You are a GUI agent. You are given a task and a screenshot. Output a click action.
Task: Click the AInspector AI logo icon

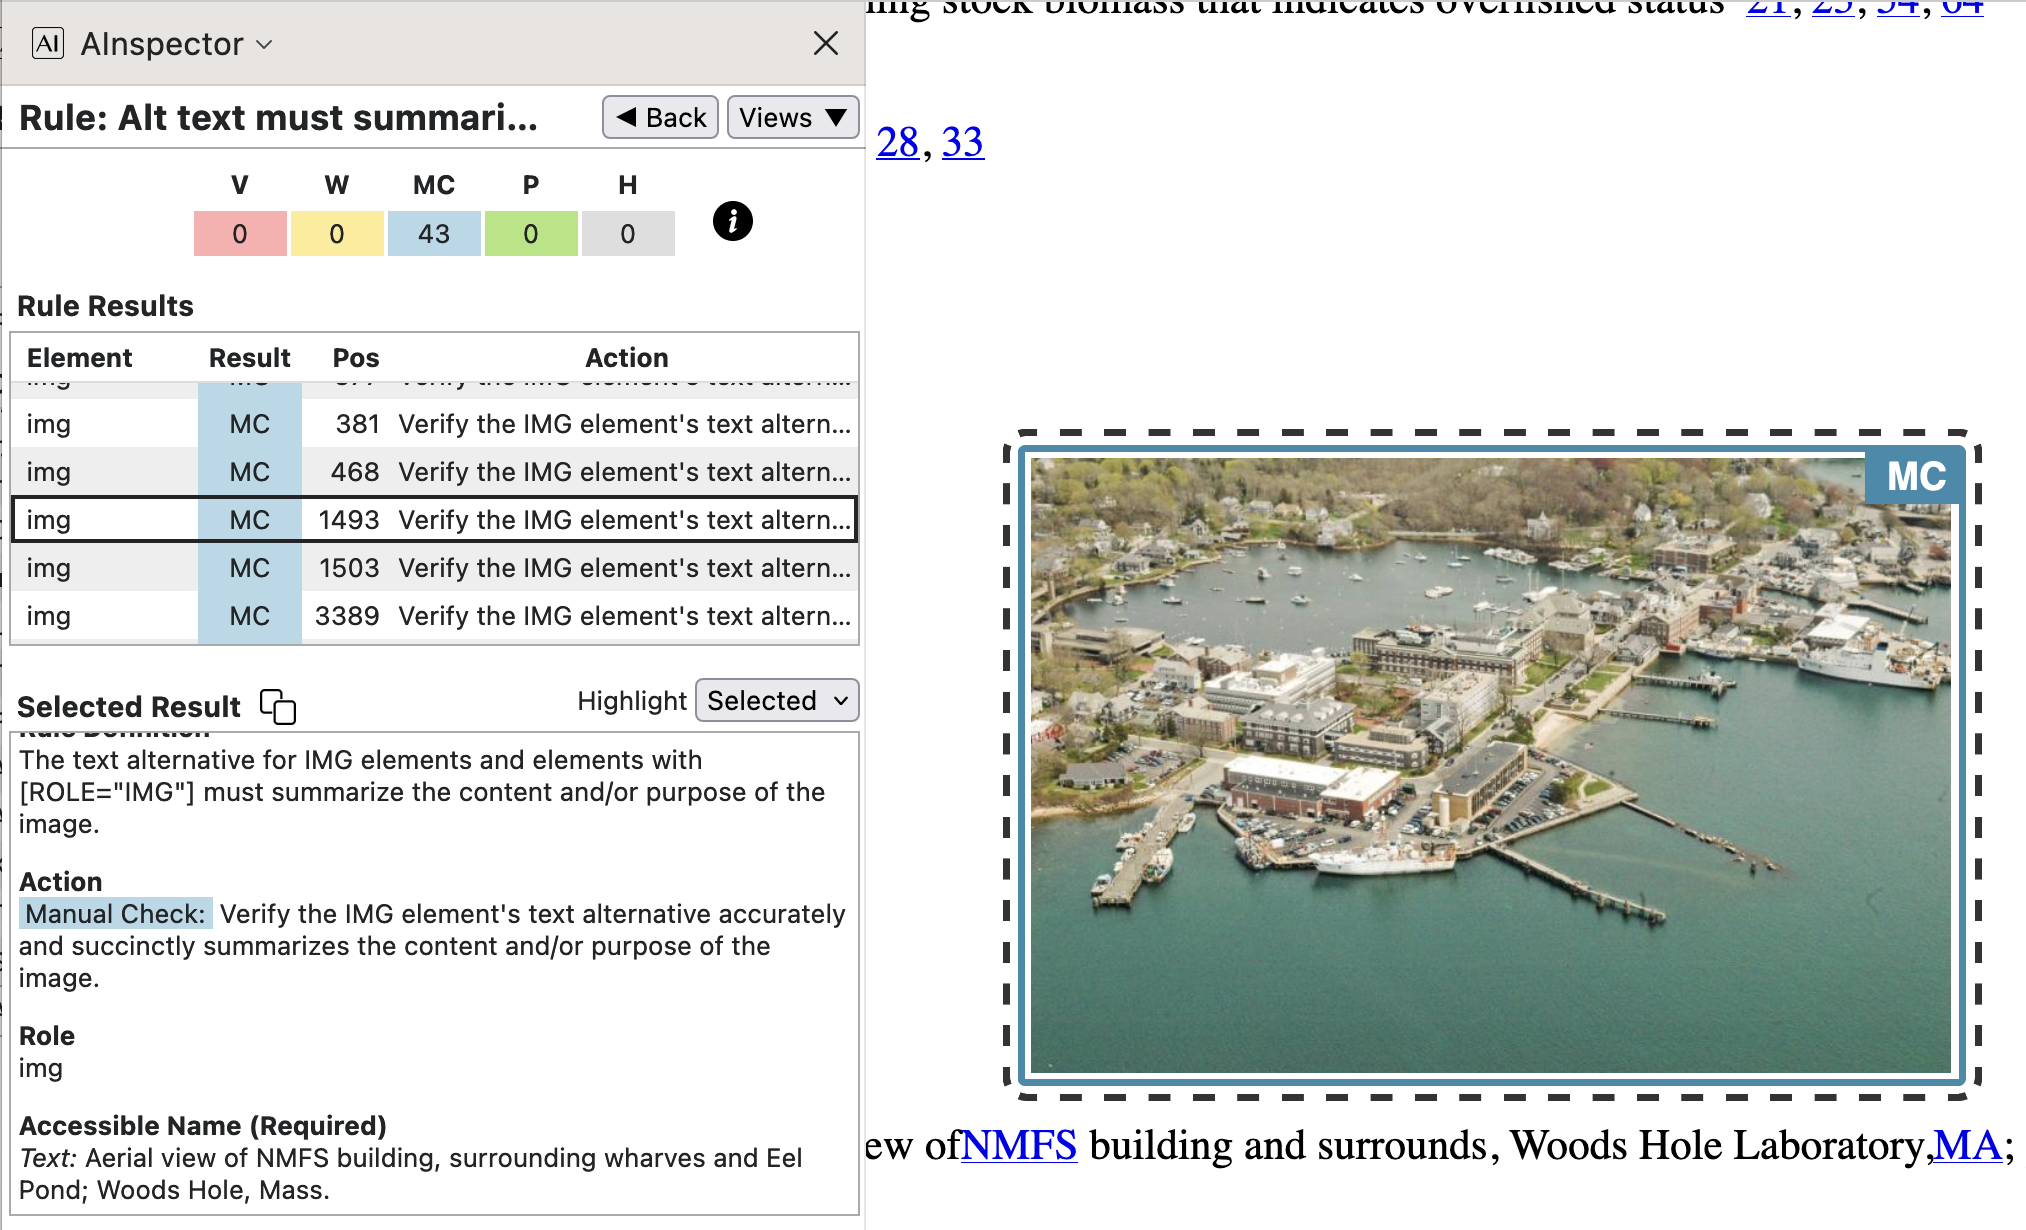[x=47, y=43]
